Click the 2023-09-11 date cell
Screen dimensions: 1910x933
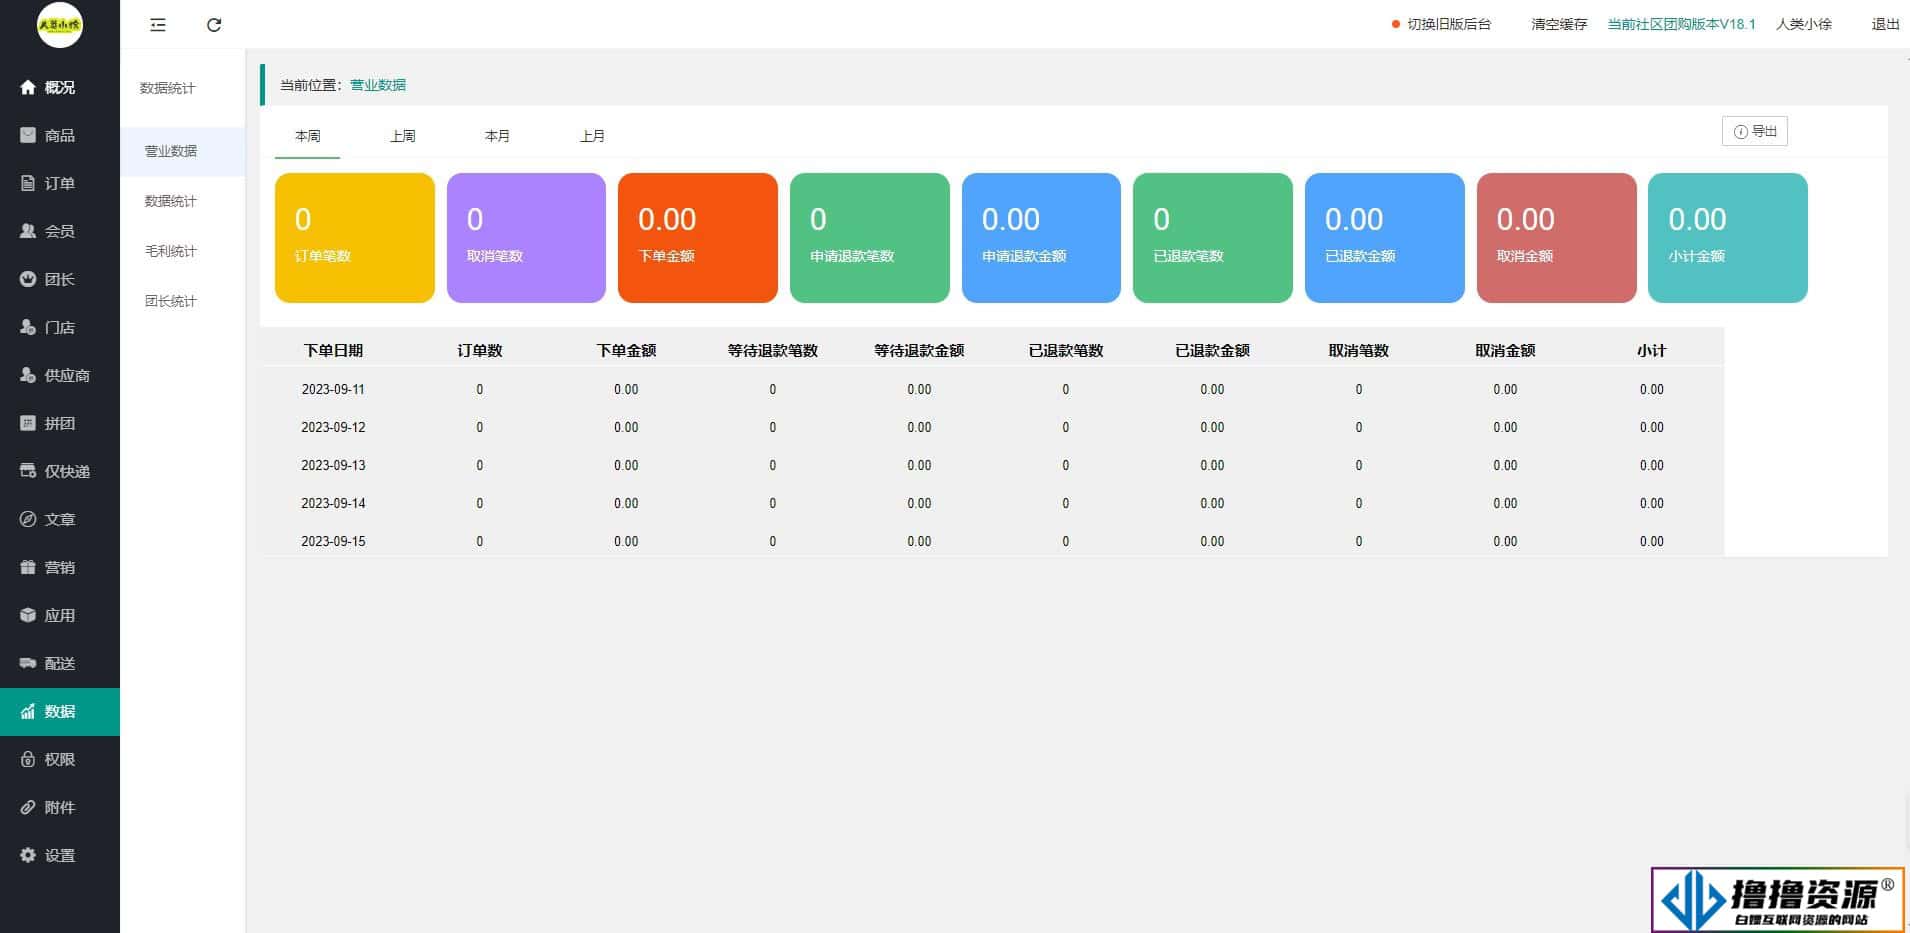pyautogui.click(x=333, y=389)
